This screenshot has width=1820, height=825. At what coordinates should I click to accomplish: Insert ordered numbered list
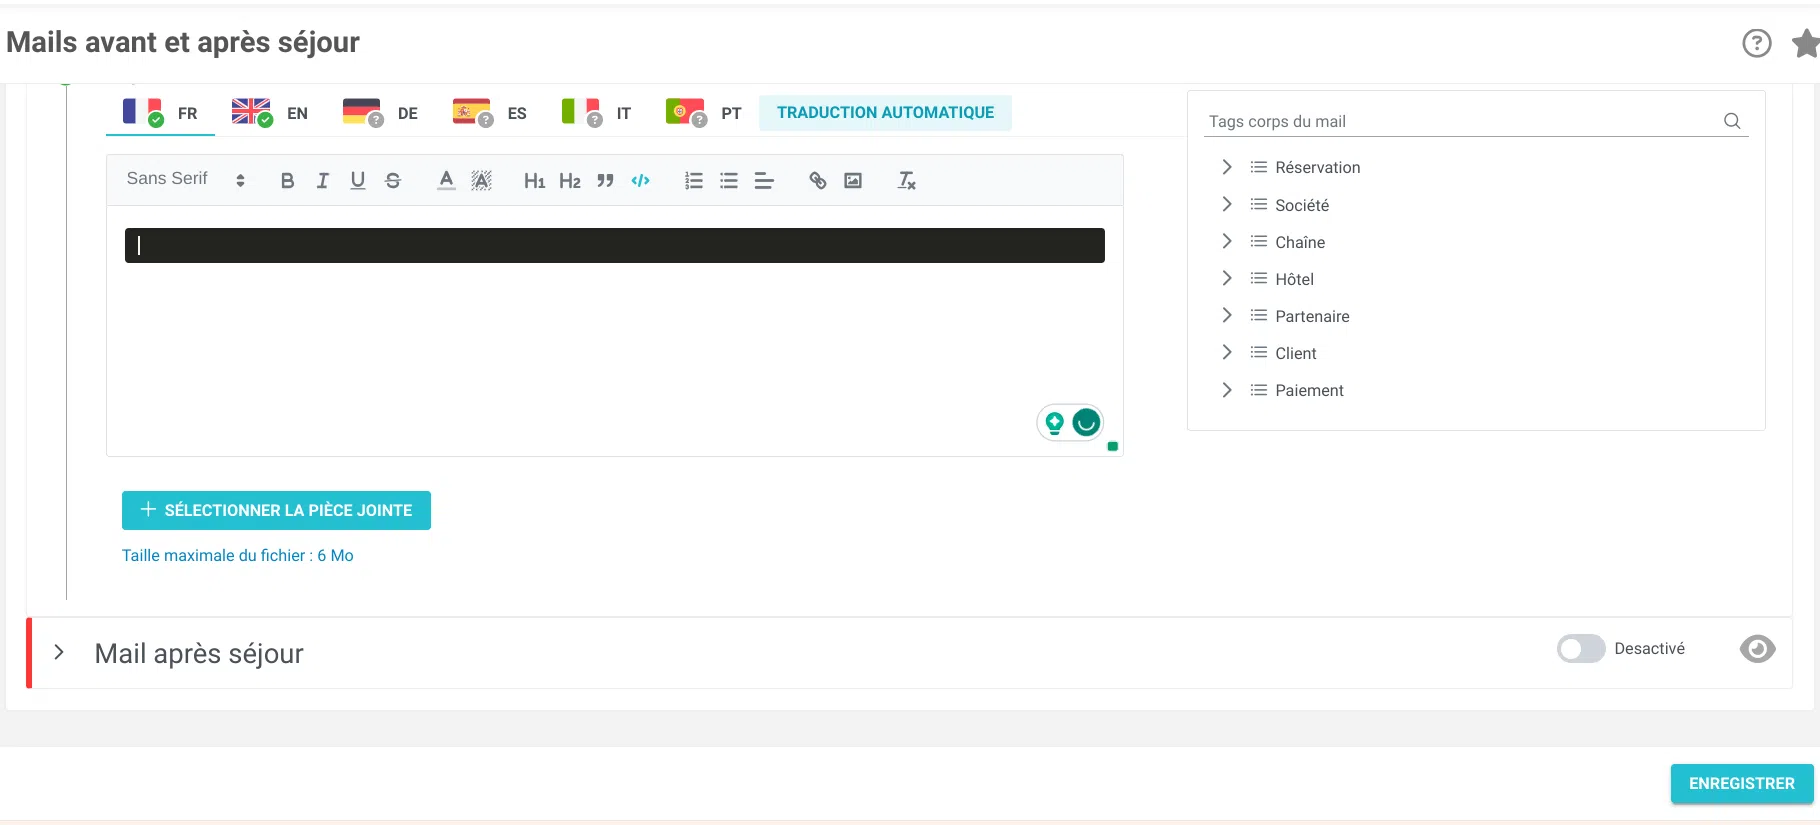pyautogui.click(x=693, y=181)
